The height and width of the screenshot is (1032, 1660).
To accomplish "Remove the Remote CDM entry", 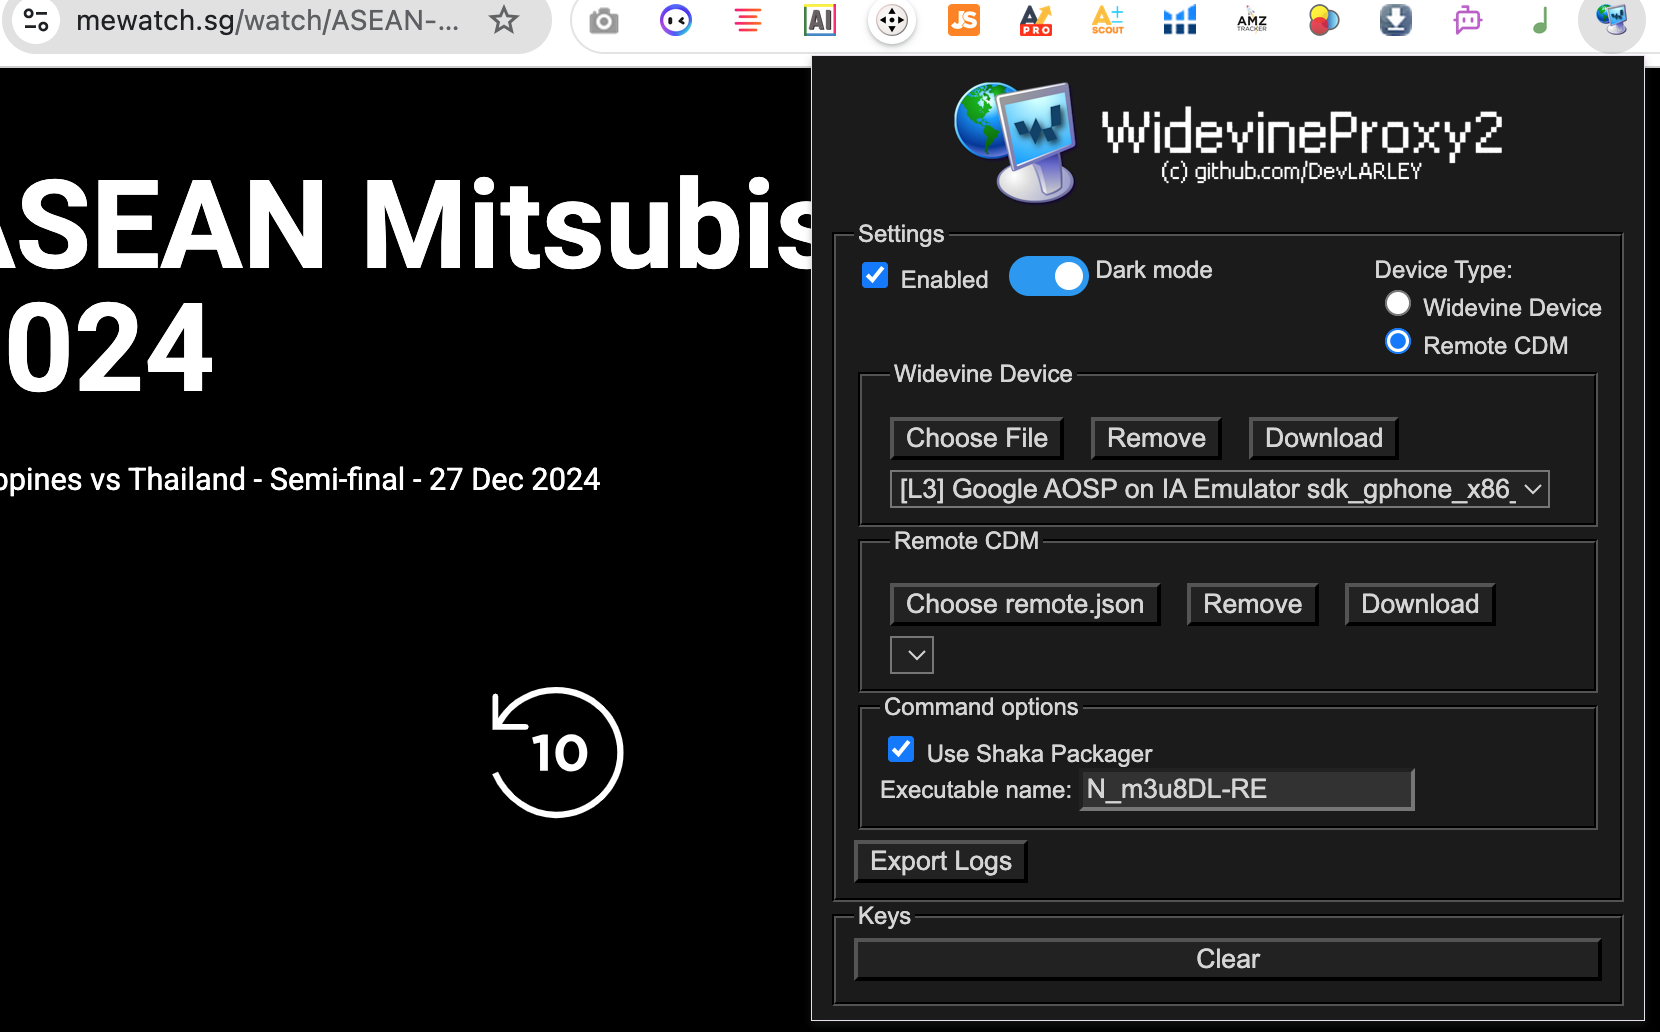I will pyautogui.click(x=1252, y=604).
